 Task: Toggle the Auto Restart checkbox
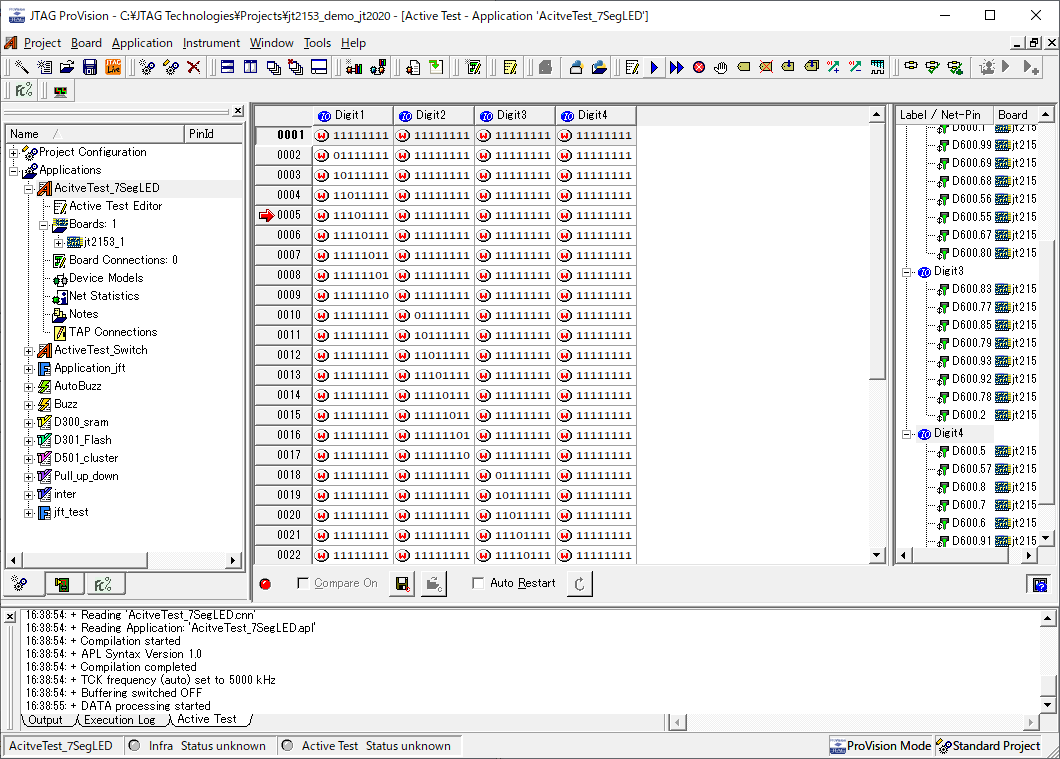478,583
